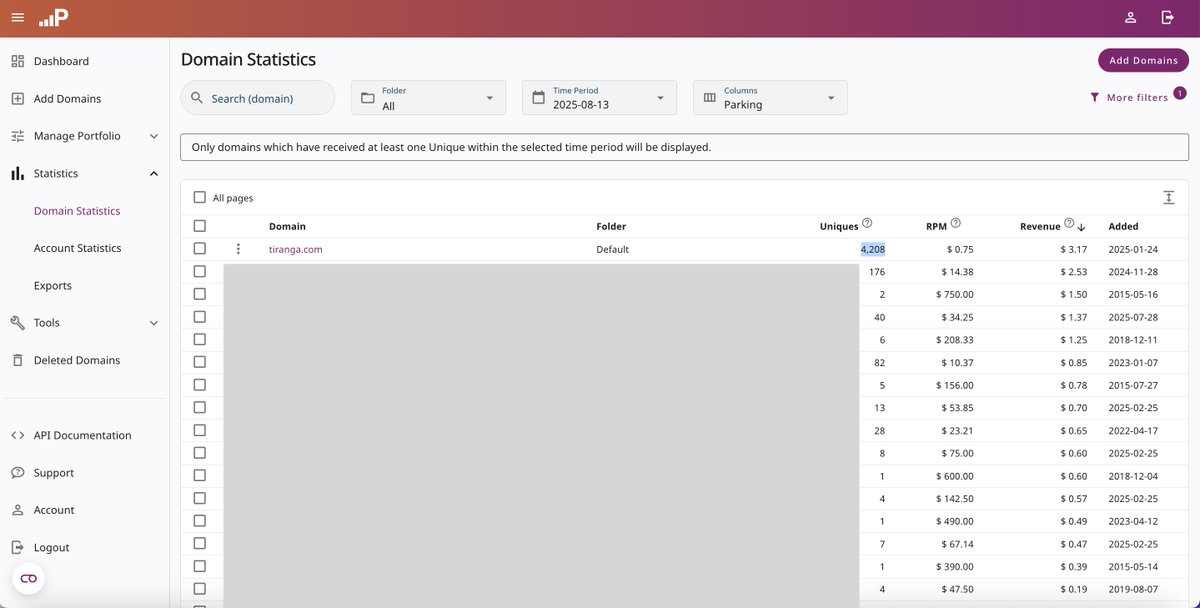Click the Statistics bar chart icon

pyautogui.click(x=17, y=174)
